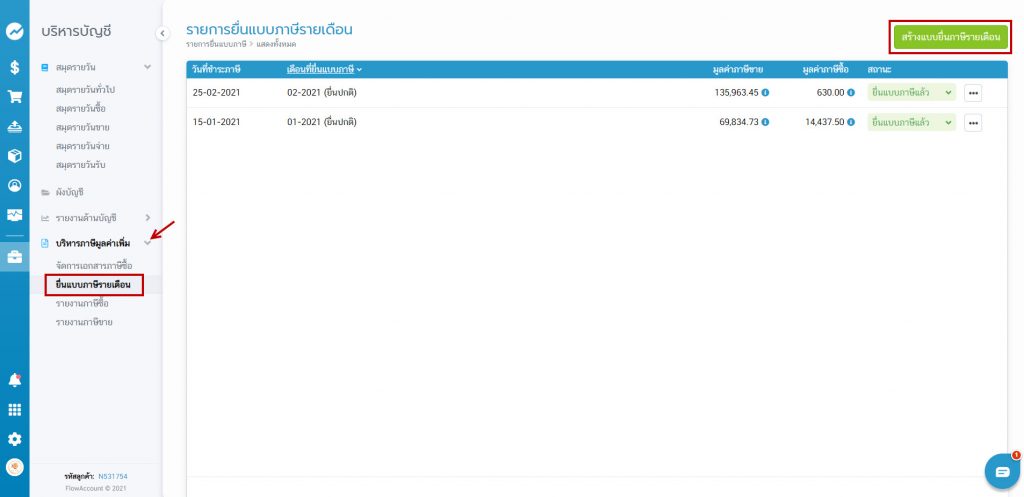Collapse the บริหารภาษีมูลค่าเพิ่ม menu section
The height and width of the screenshot is (497, 1024).
coord(148,244)
